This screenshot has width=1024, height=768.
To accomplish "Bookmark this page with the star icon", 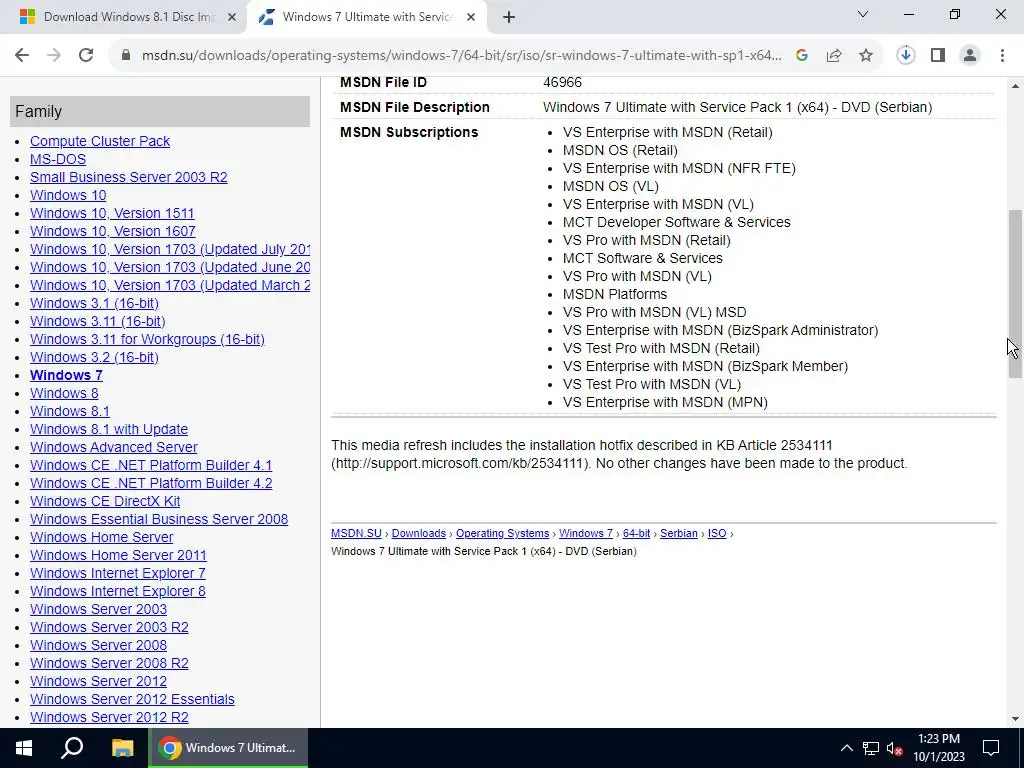I will 866,56.
